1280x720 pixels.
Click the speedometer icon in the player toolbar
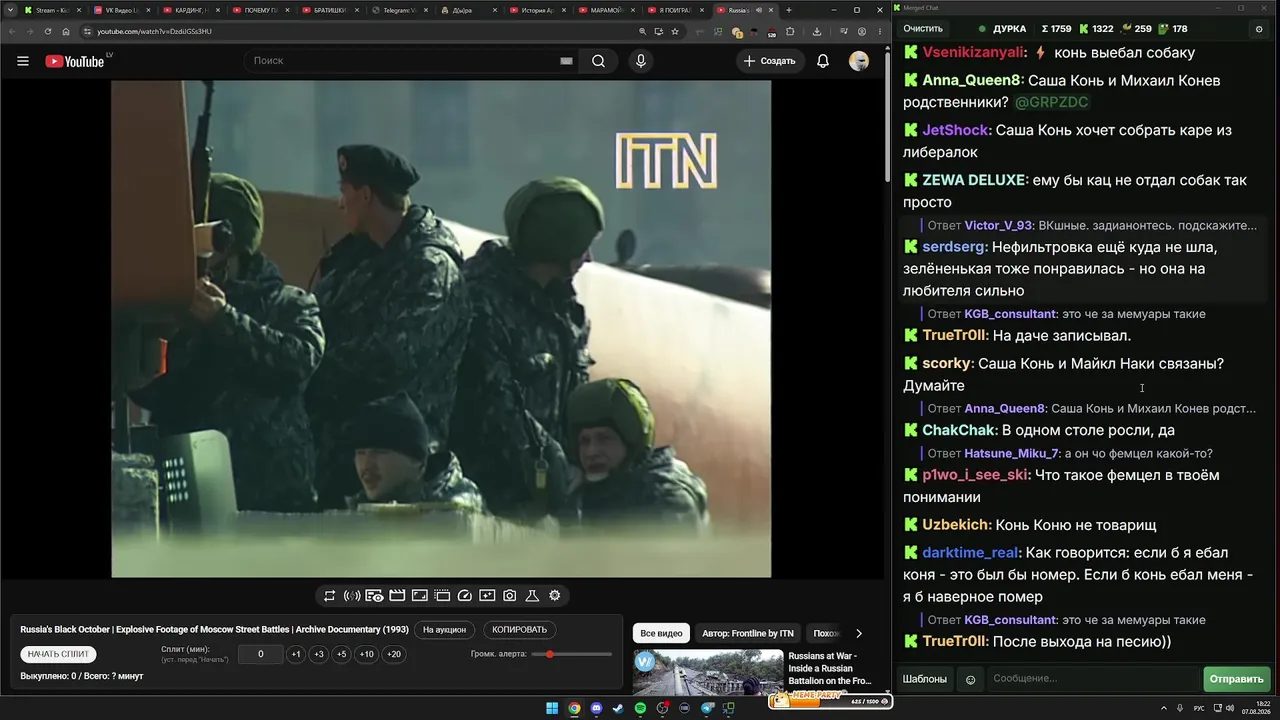click(464, 596)
